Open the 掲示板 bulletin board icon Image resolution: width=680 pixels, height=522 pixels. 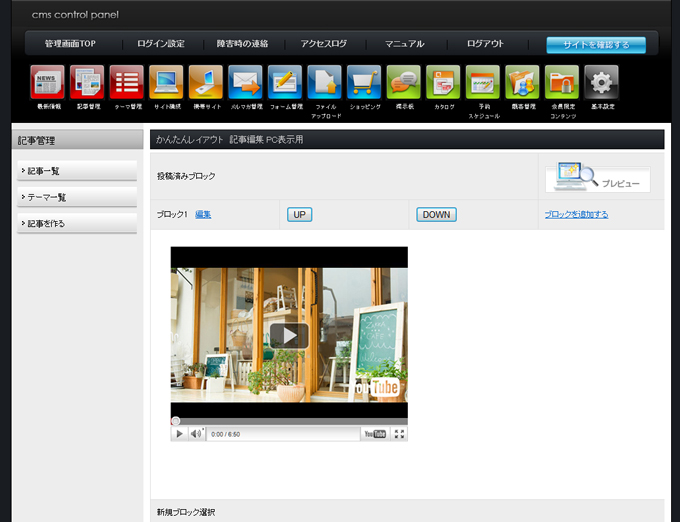403,82
